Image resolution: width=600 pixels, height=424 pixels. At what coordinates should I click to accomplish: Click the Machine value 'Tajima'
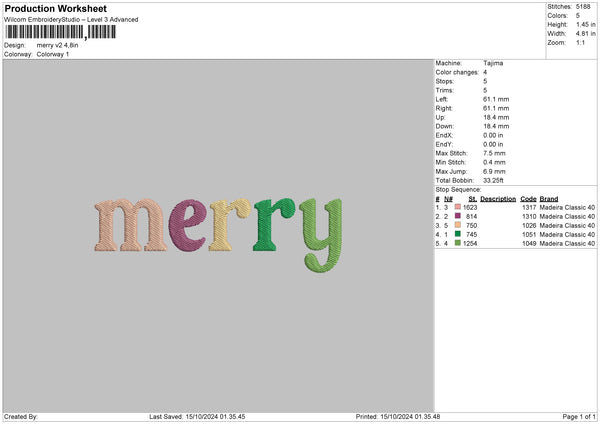[493, 63]
